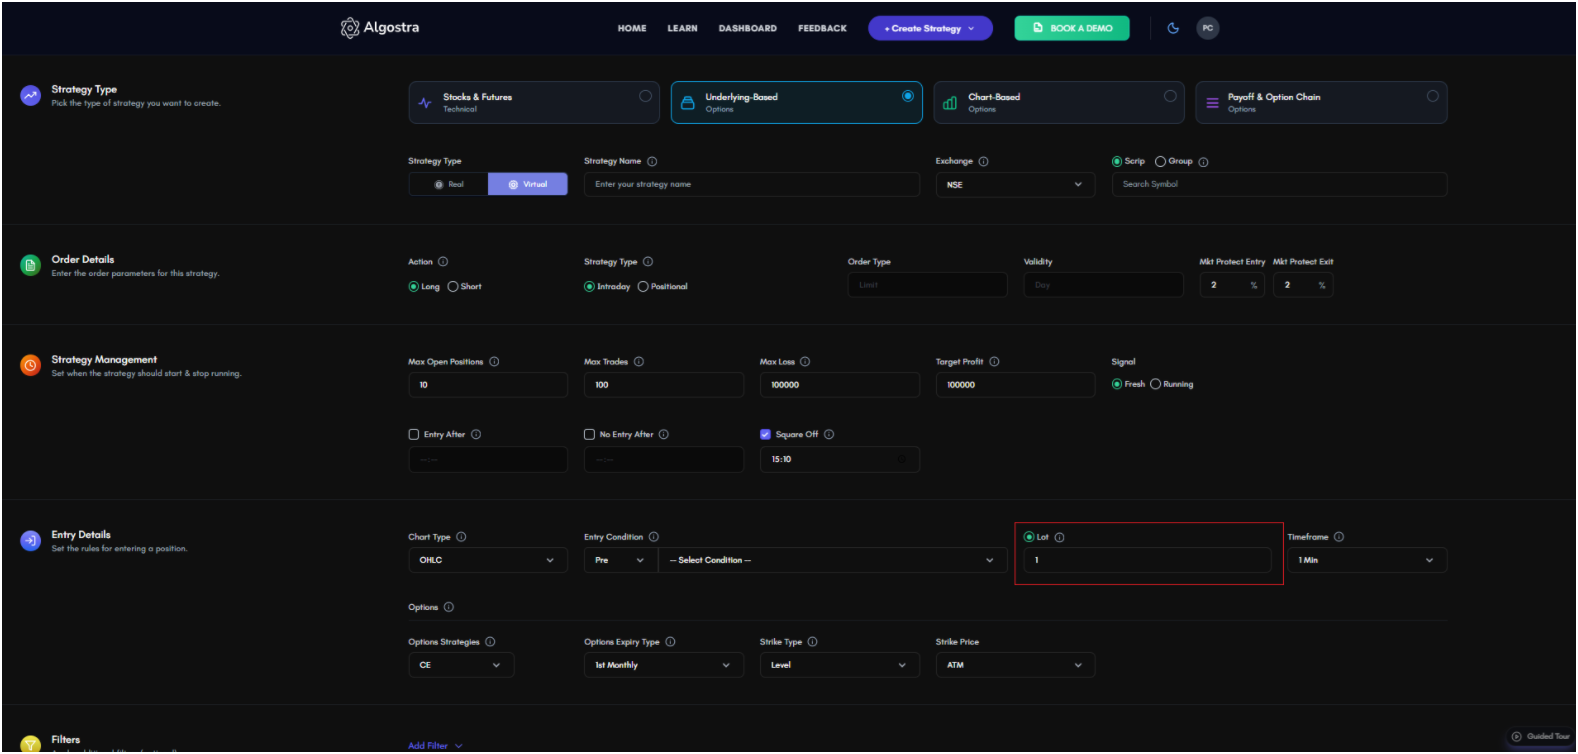Viewport: 1578px width, 754px height.
Task: Click Action info icon
Action: (x=443, y=262)
